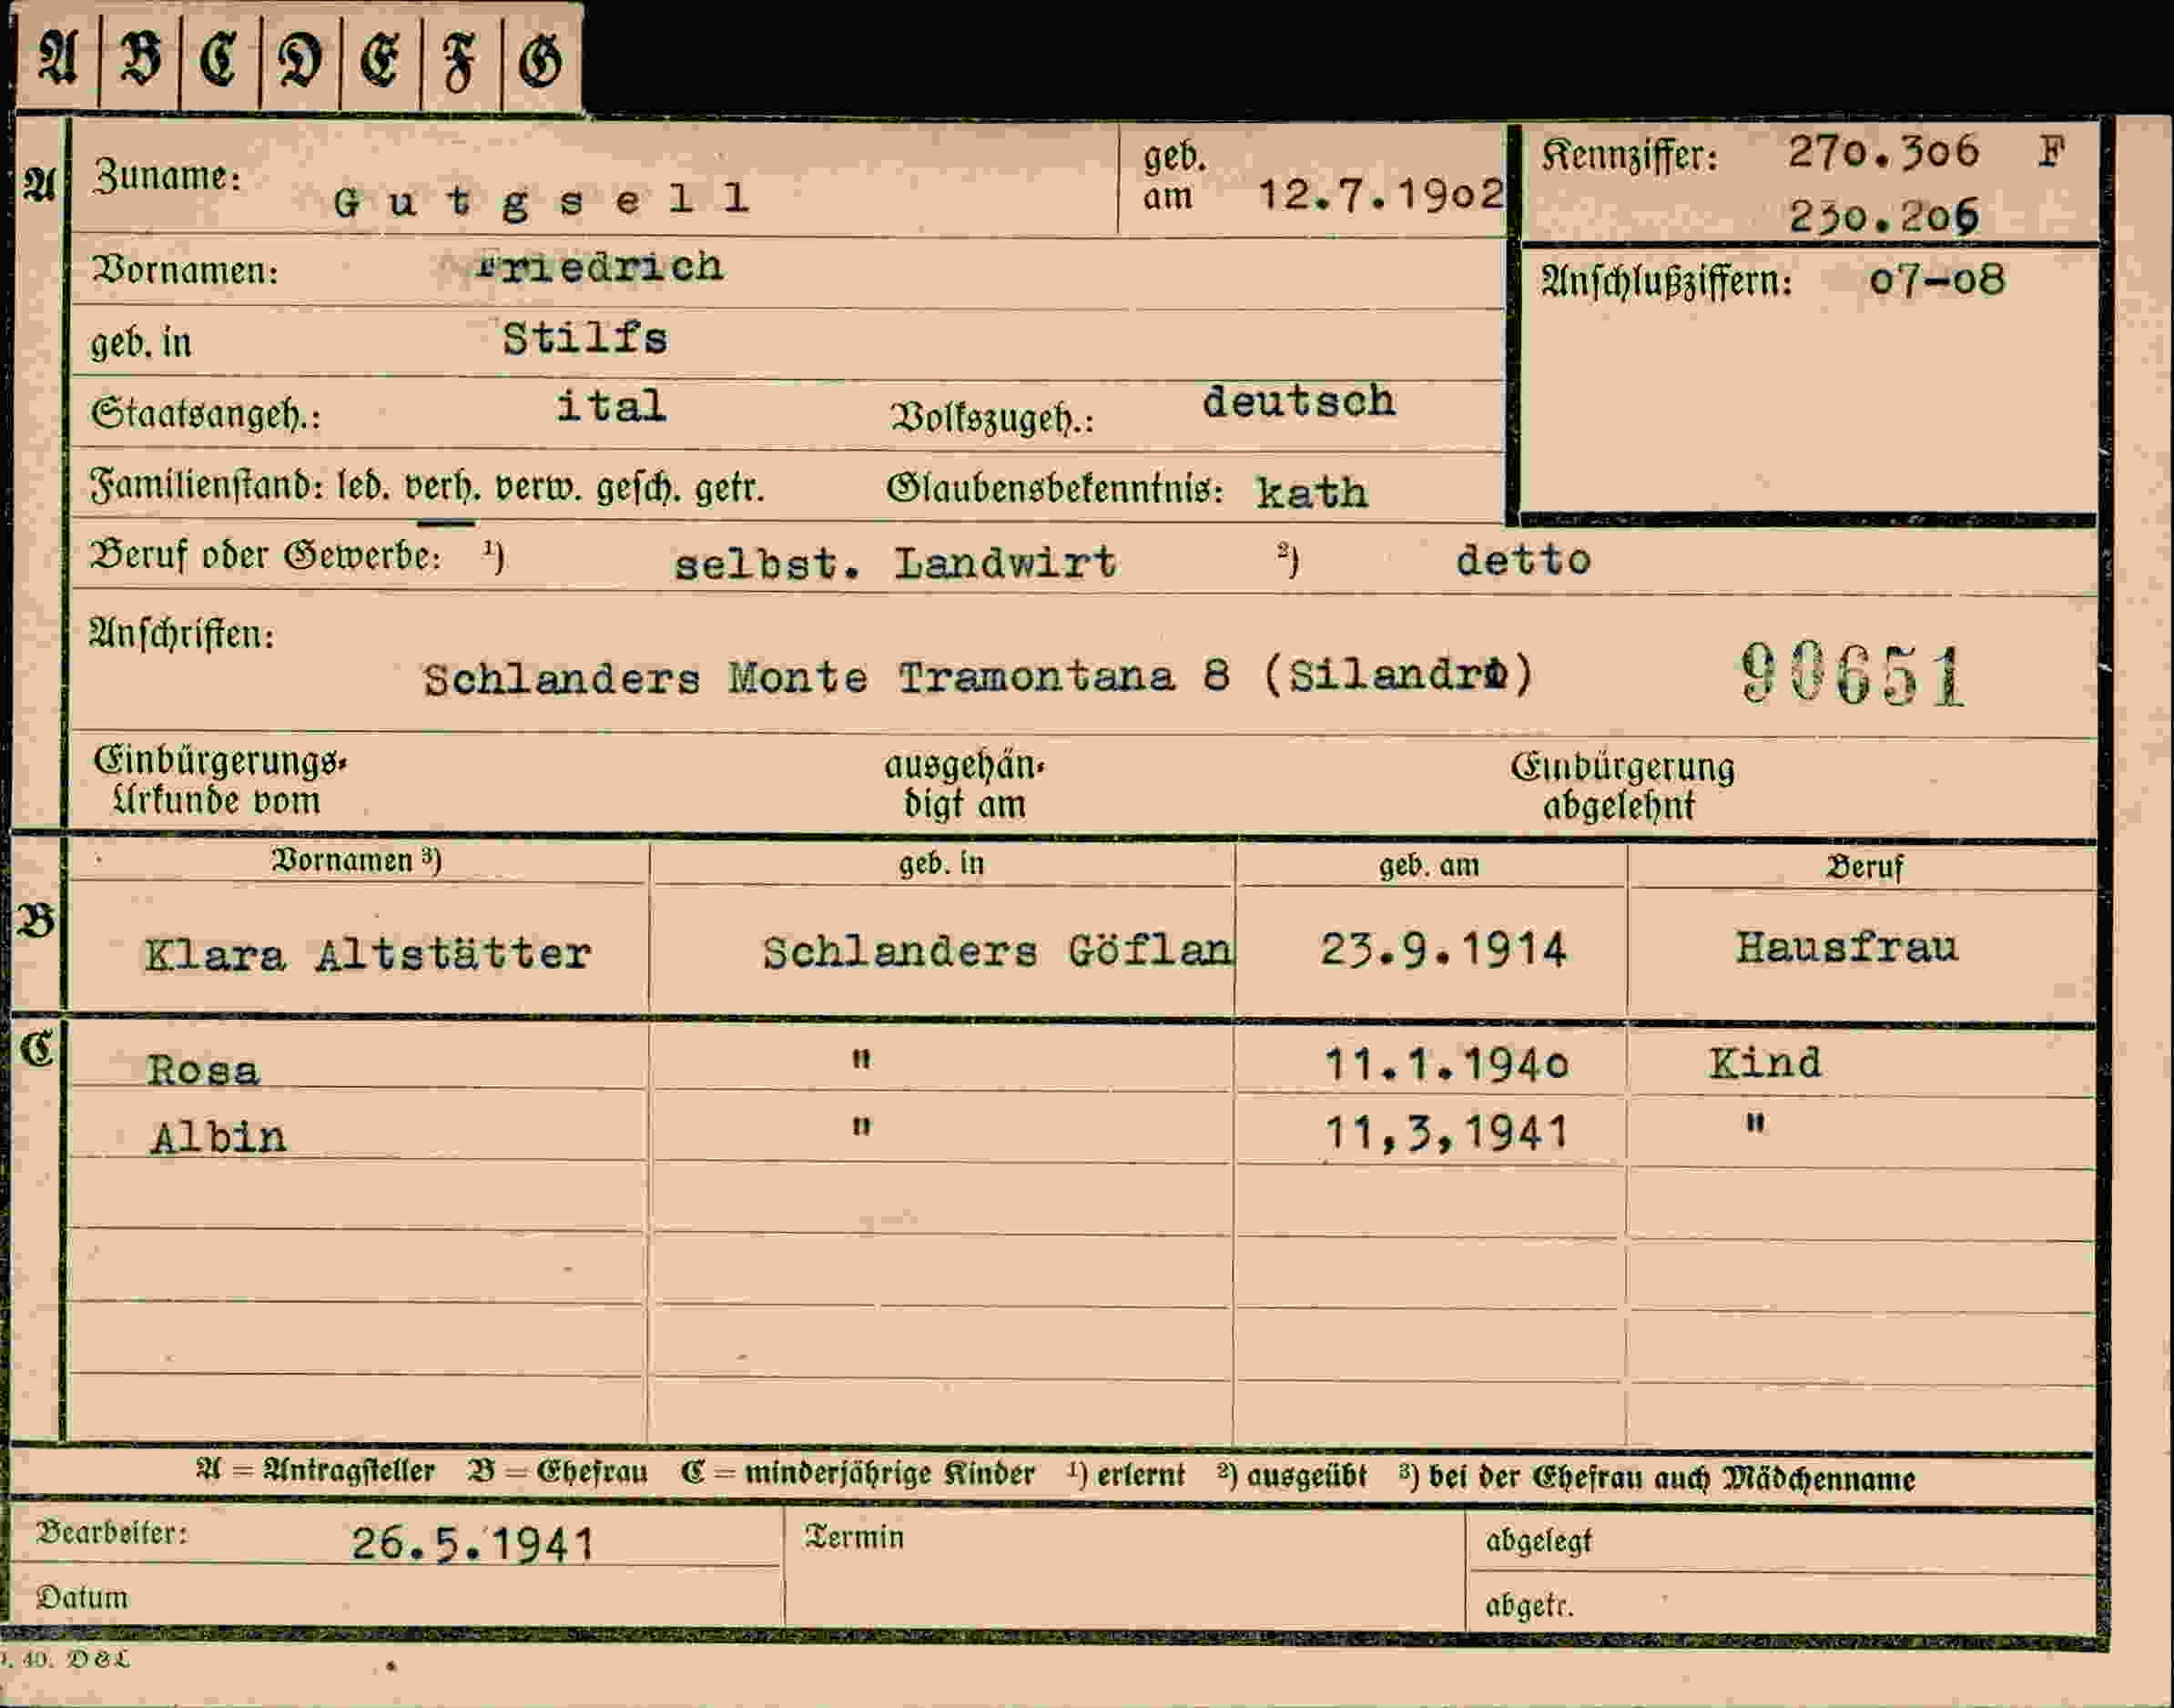2174x1708 pixels.
Task: Click the stamped number '90651'
Action: click(x=1853, y=676)
